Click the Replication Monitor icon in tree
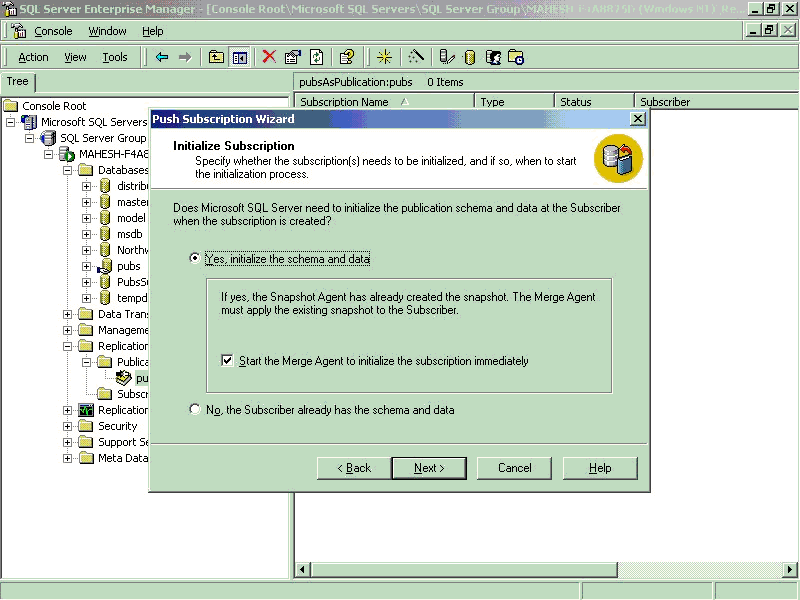Image resolution: width=800 pixels, height=600 pixels. point(86,410)
